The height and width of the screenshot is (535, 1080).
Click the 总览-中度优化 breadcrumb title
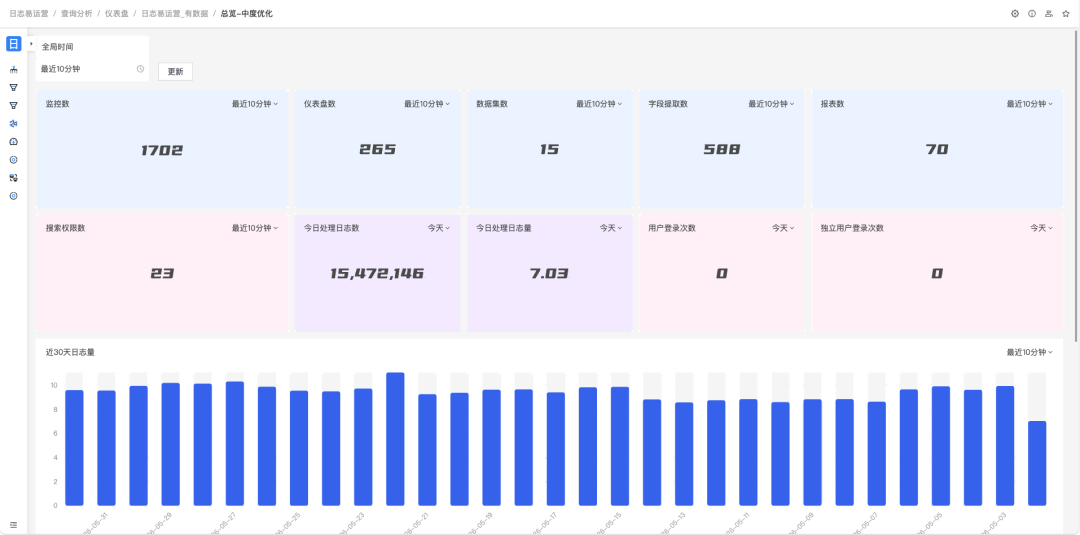247,14
